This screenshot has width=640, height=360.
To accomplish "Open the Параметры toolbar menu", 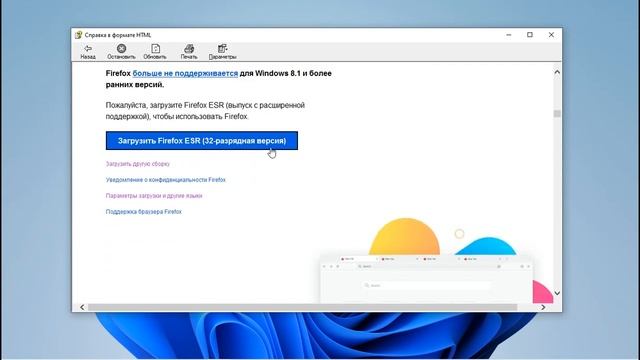I will [x=222, y=52].
